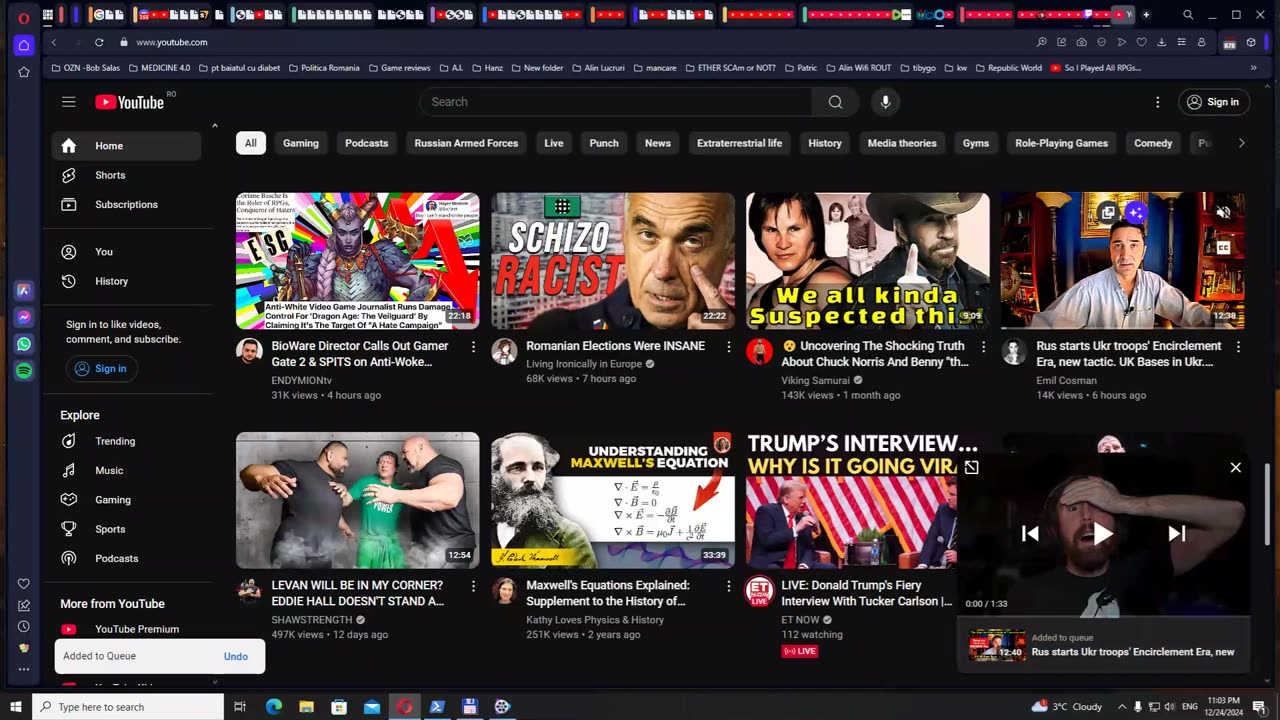Viewport: 1280px width, 720px height.
Task: Click the top-right Sign in button
Action: (1213, 102)
